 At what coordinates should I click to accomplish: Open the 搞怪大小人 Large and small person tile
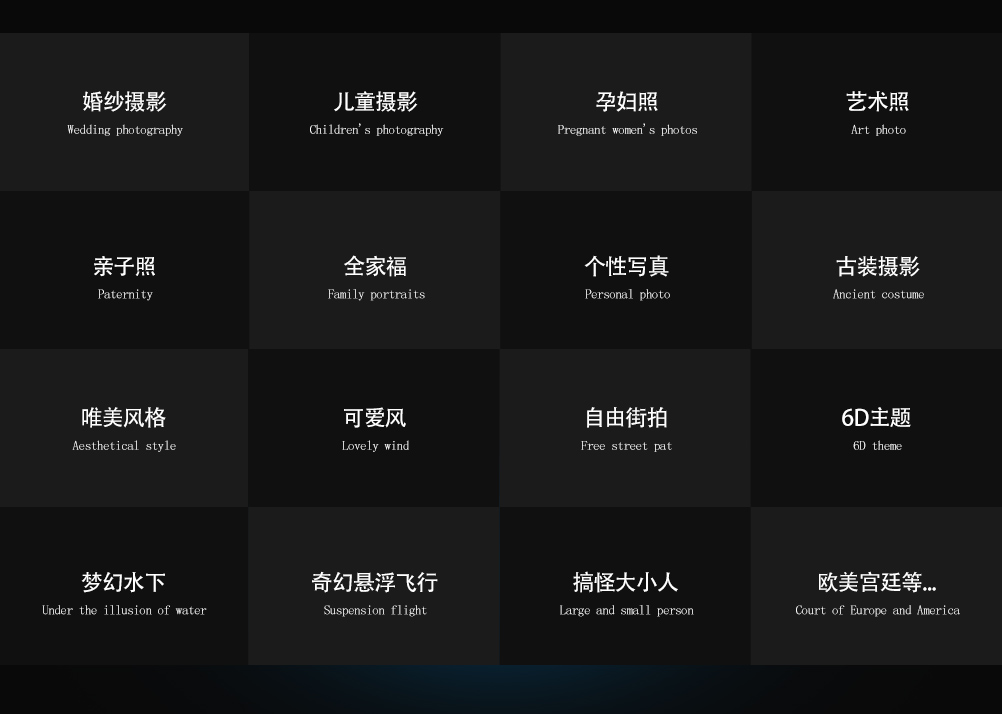(626, 586)
